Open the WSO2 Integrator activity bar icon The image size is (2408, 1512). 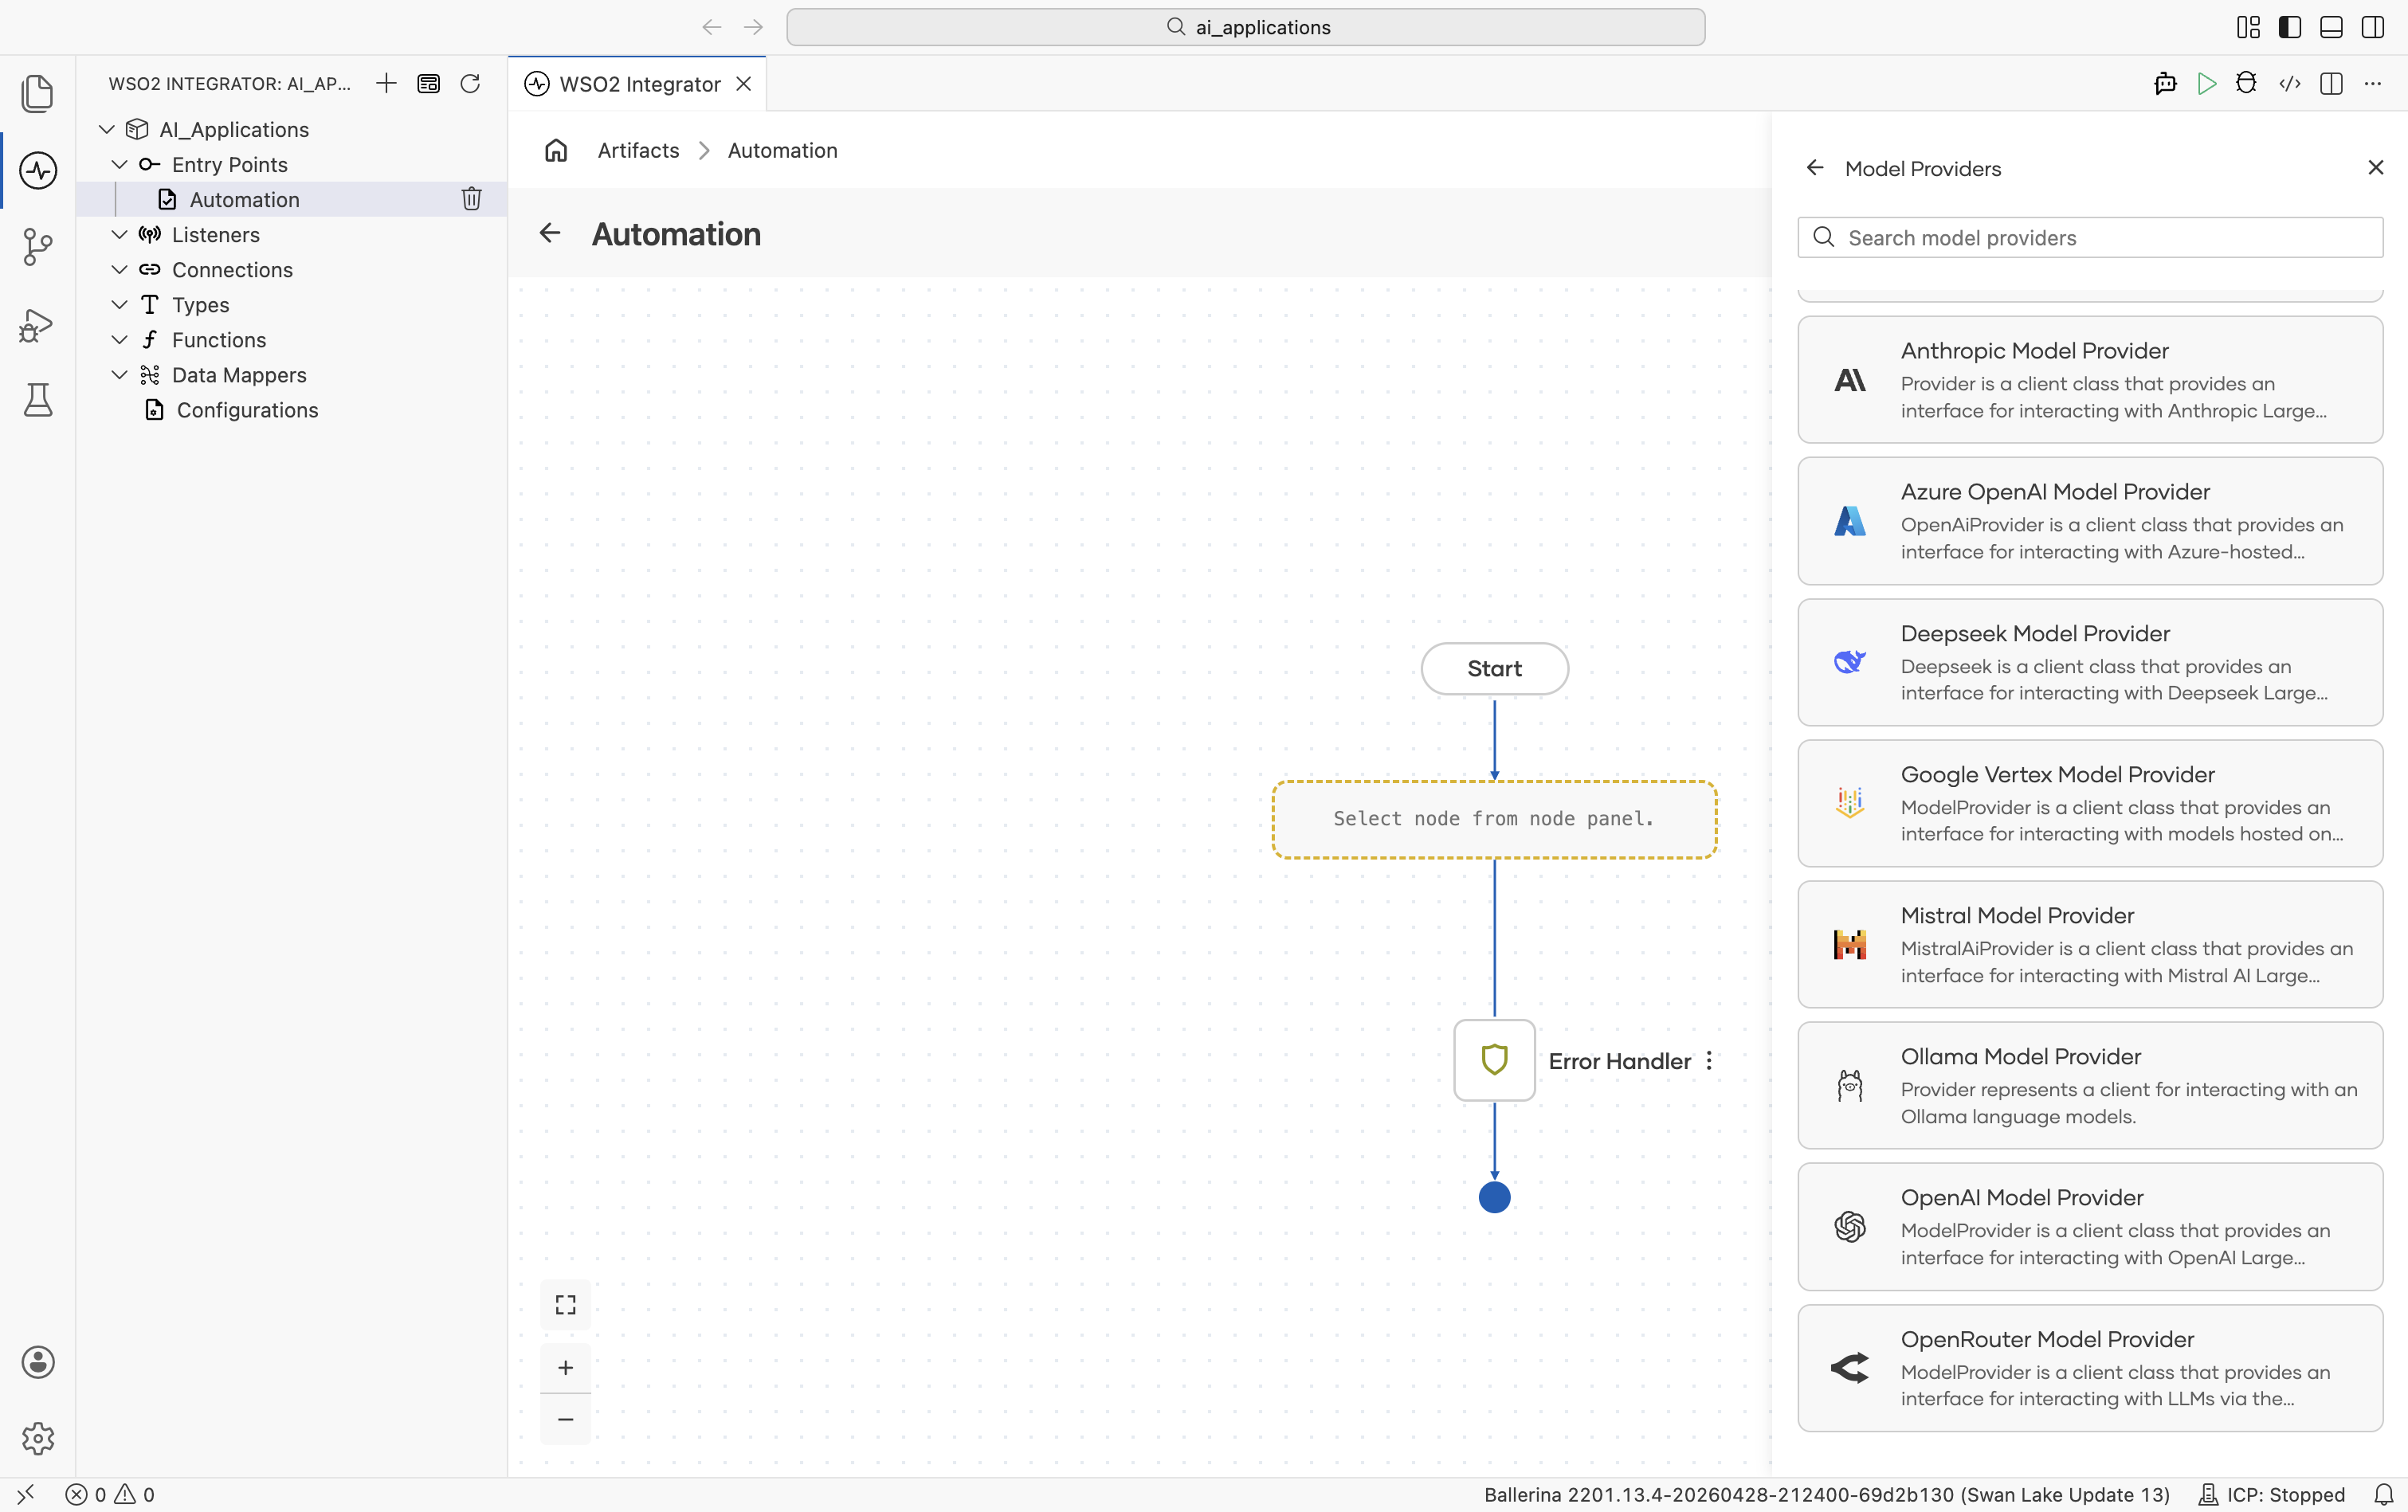pyautogui.click(x=37, y=170)
